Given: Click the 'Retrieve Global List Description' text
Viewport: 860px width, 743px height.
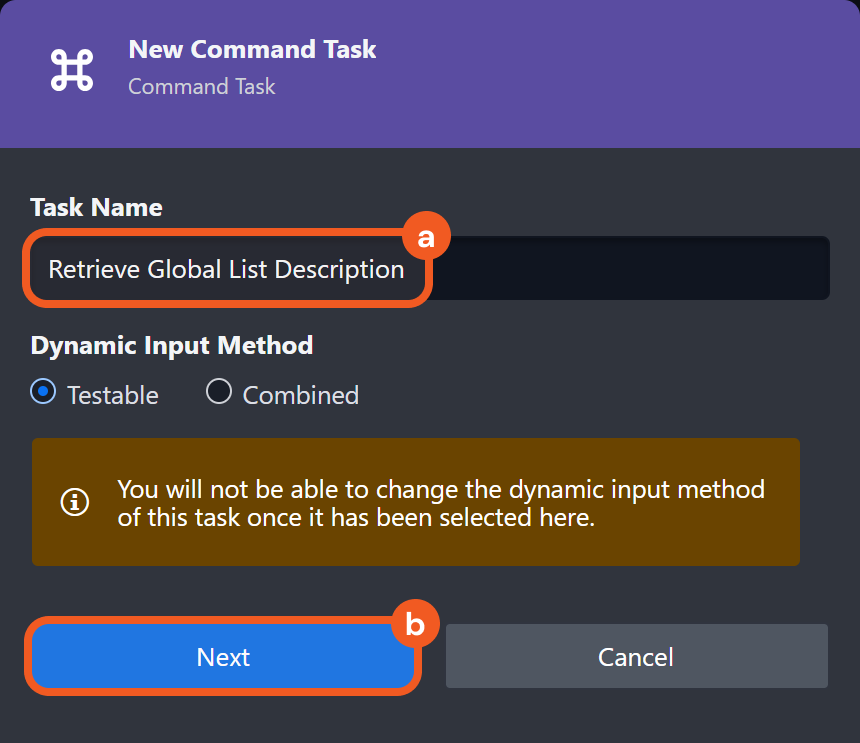Looking at the screenshot, I should tap(226, 269).
